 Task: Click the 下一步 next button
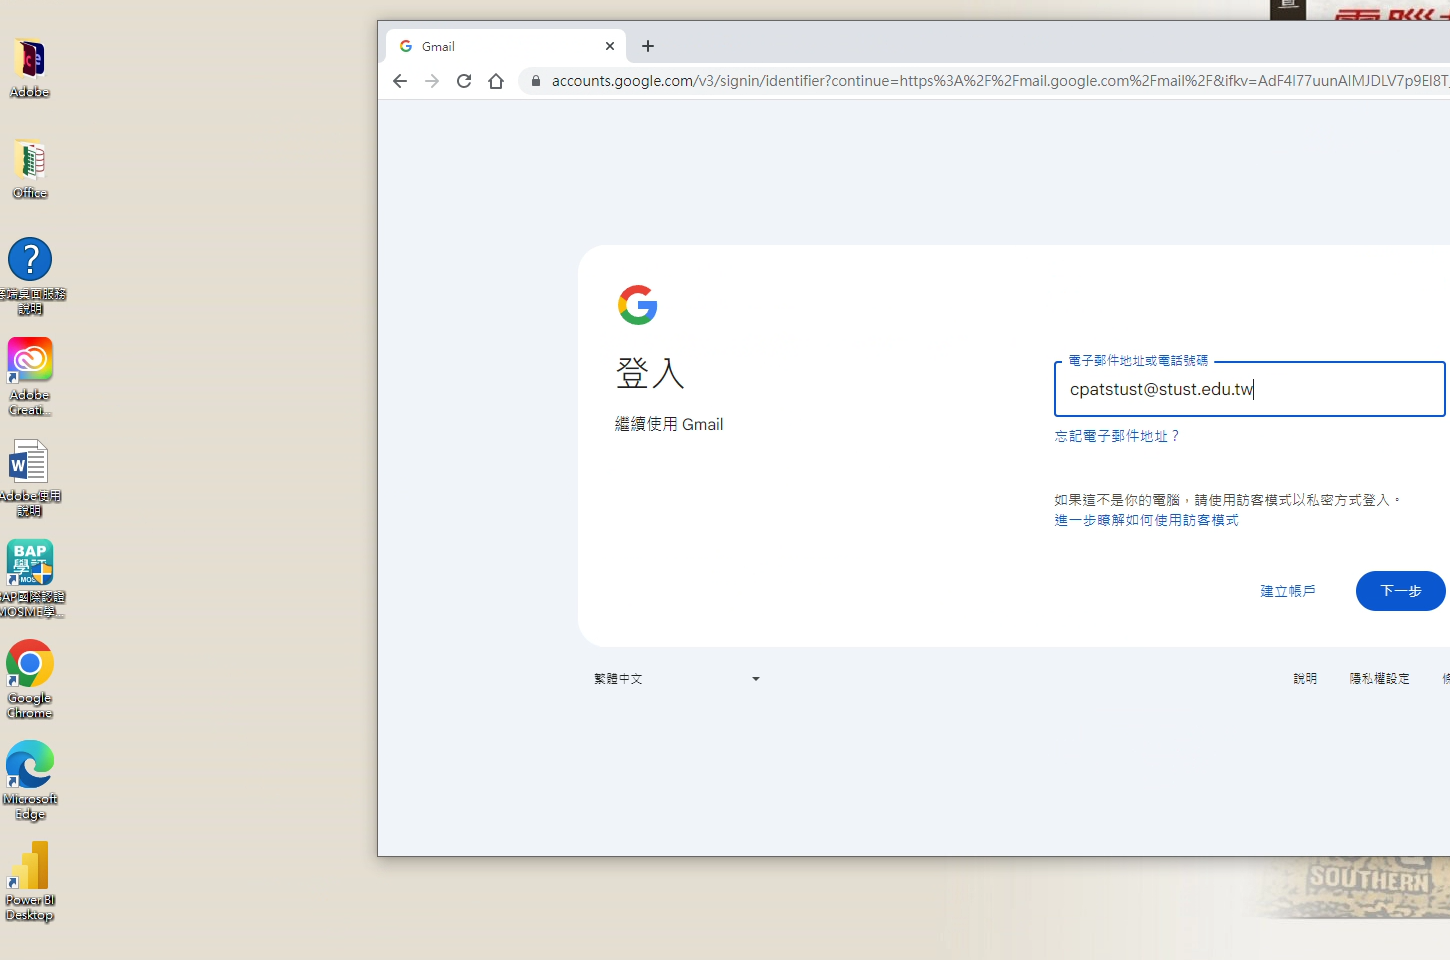point(1400,591)
